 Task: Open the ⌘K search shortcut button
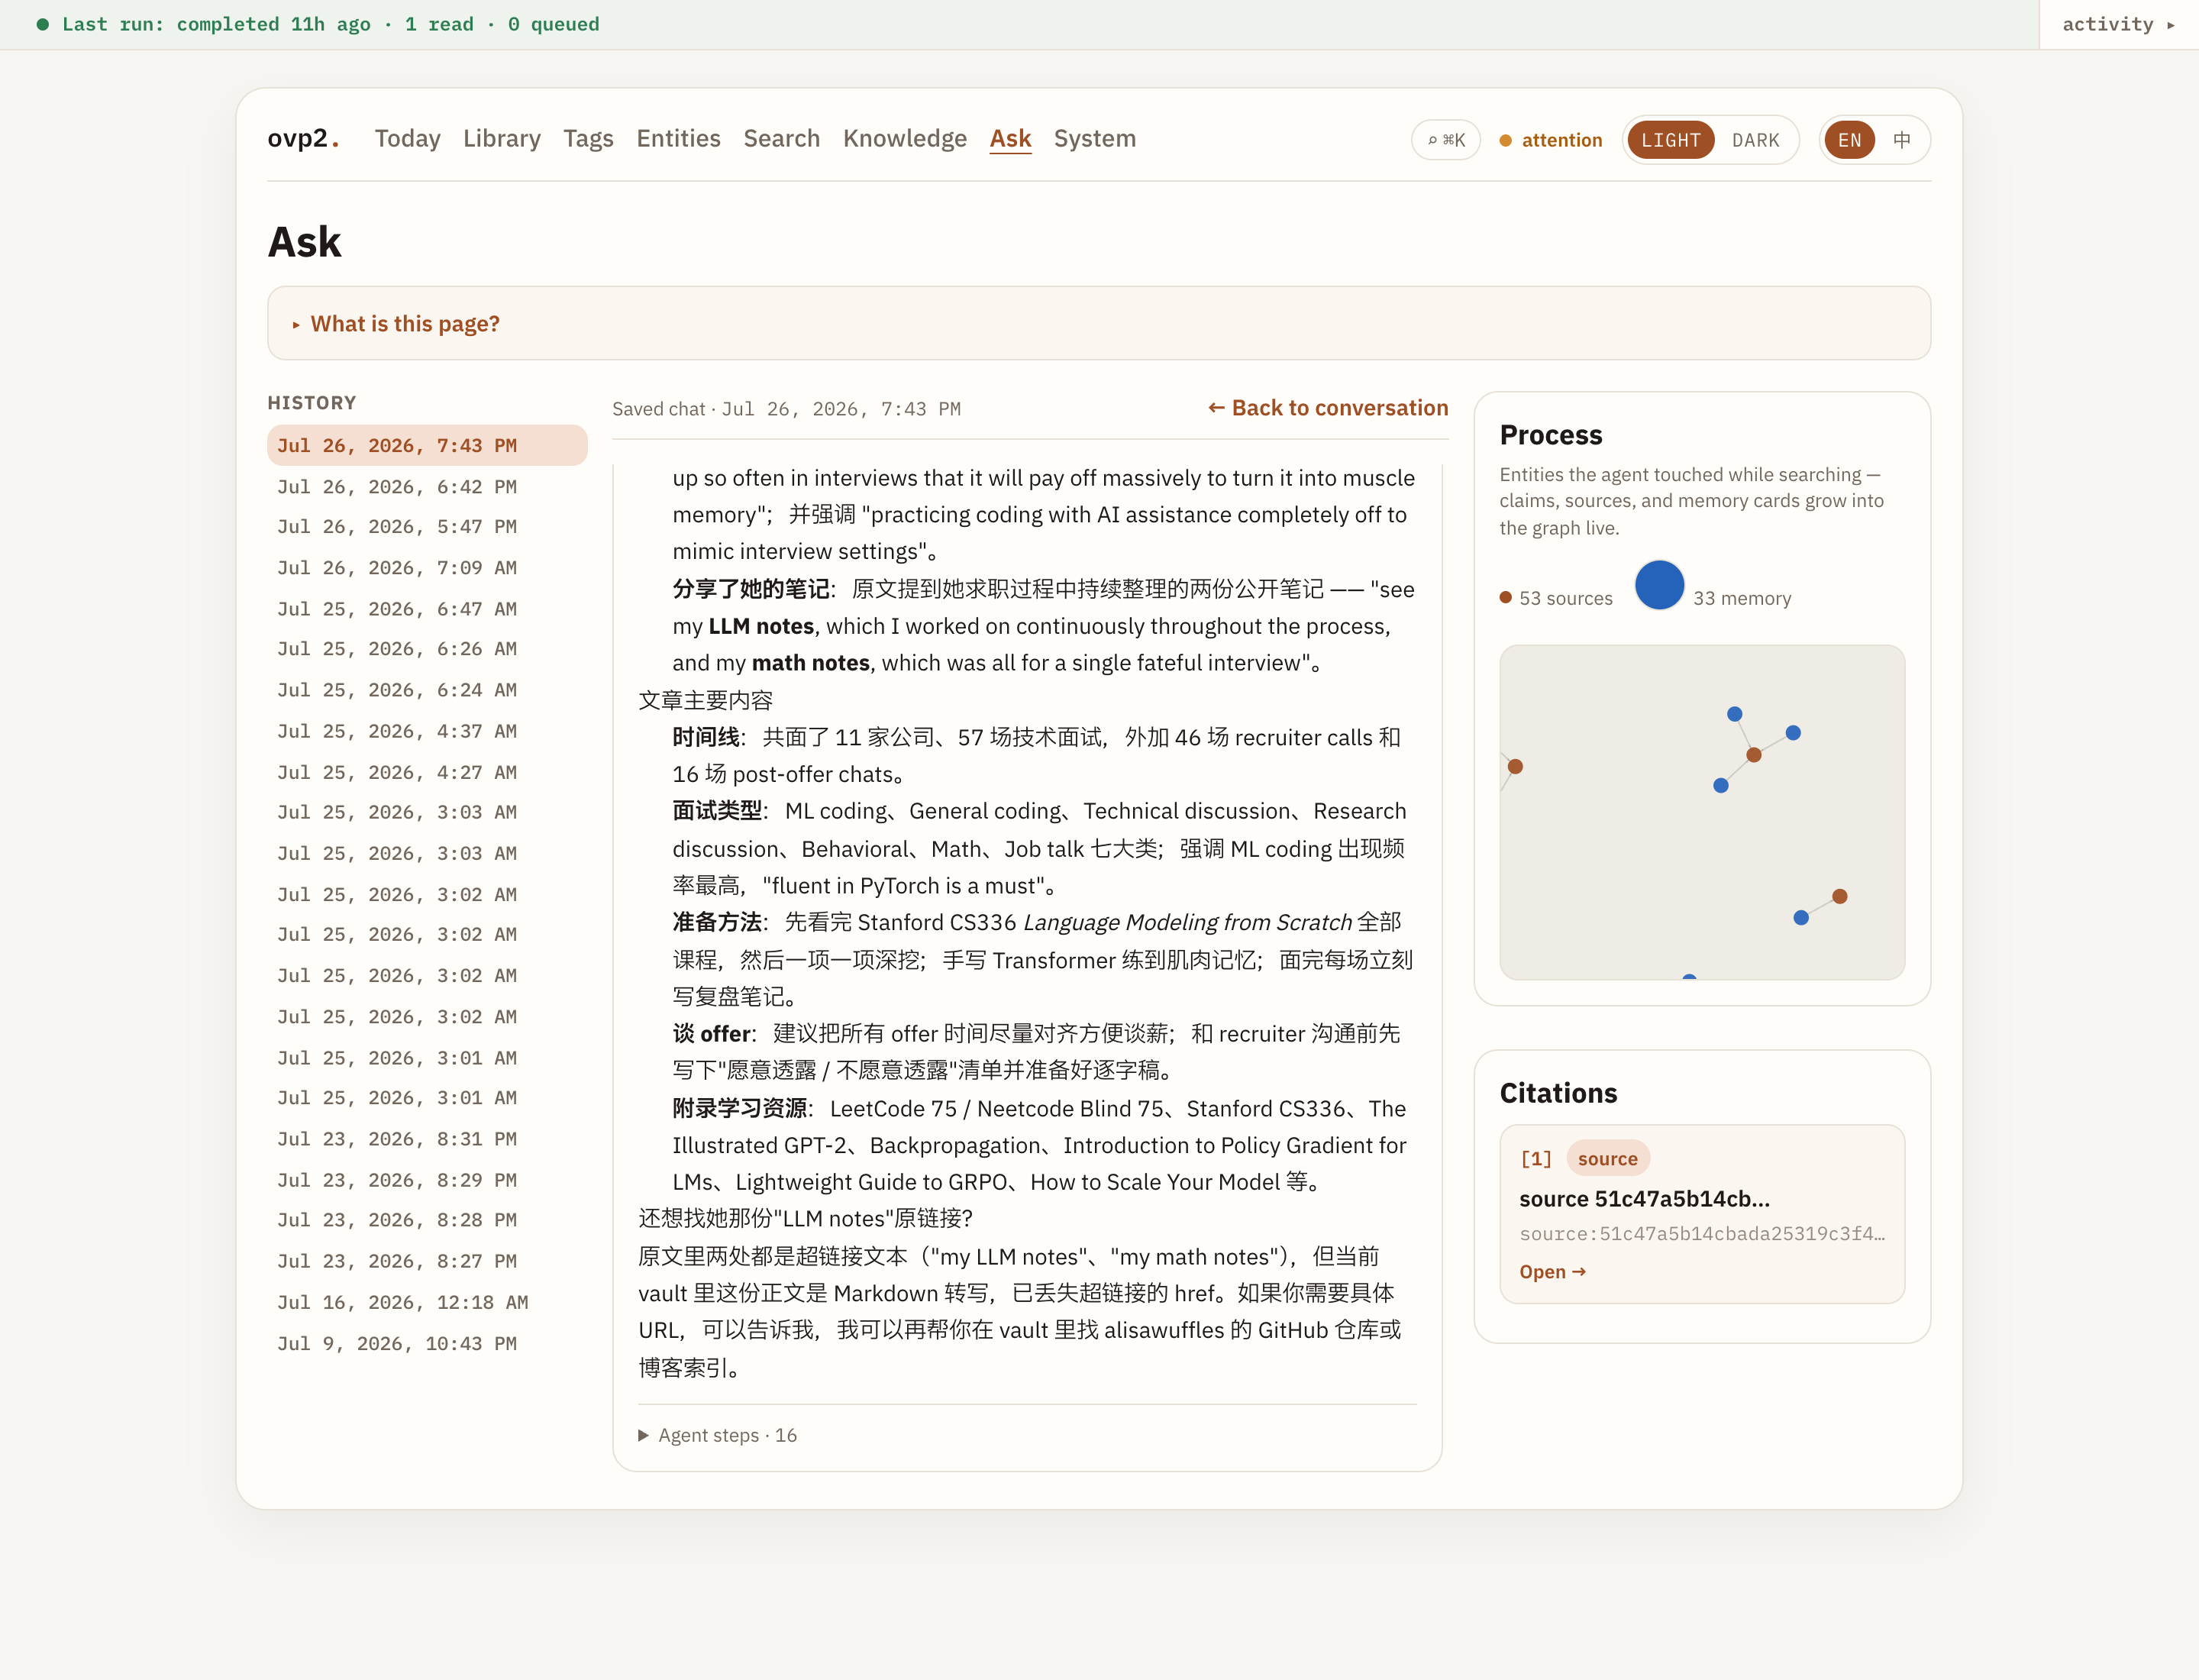(x=1445, y=140)
